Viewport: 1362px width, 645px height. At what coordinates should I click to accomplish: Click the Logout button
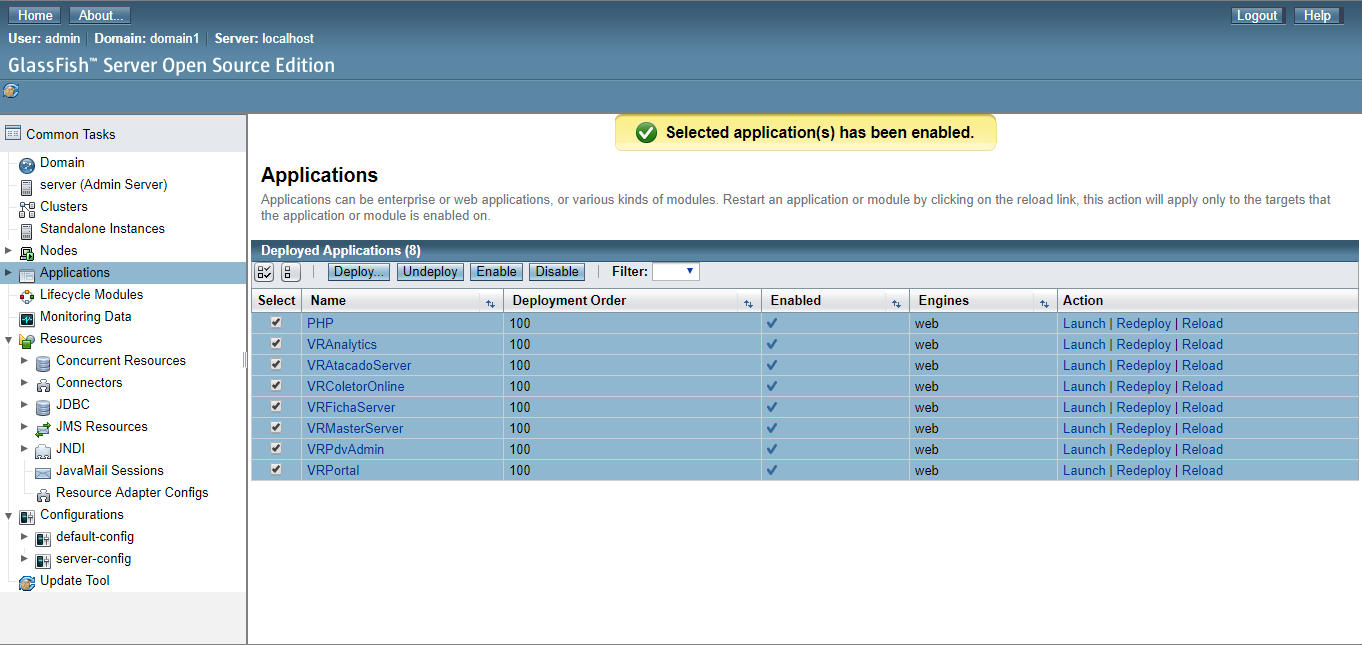(x=1257, y=15)
